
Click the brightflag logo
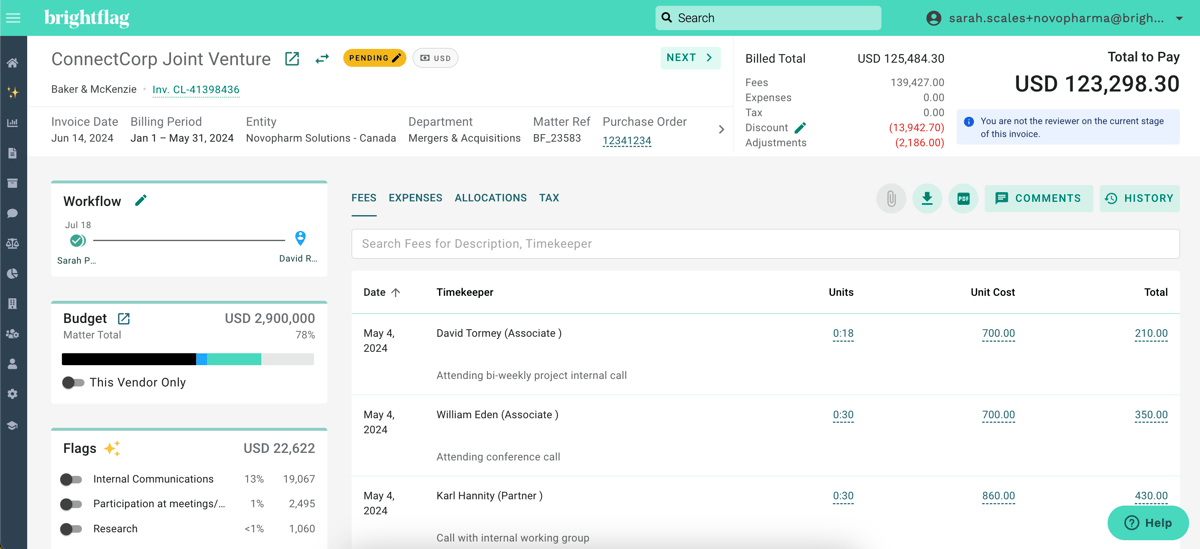pyautogui.click(x=87, y=18)
